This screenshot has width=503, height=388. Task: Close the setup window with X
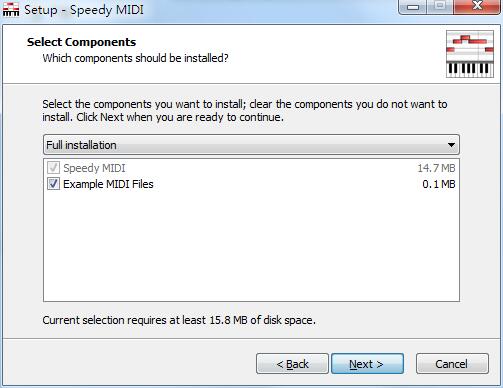click(x=477, y=7)
